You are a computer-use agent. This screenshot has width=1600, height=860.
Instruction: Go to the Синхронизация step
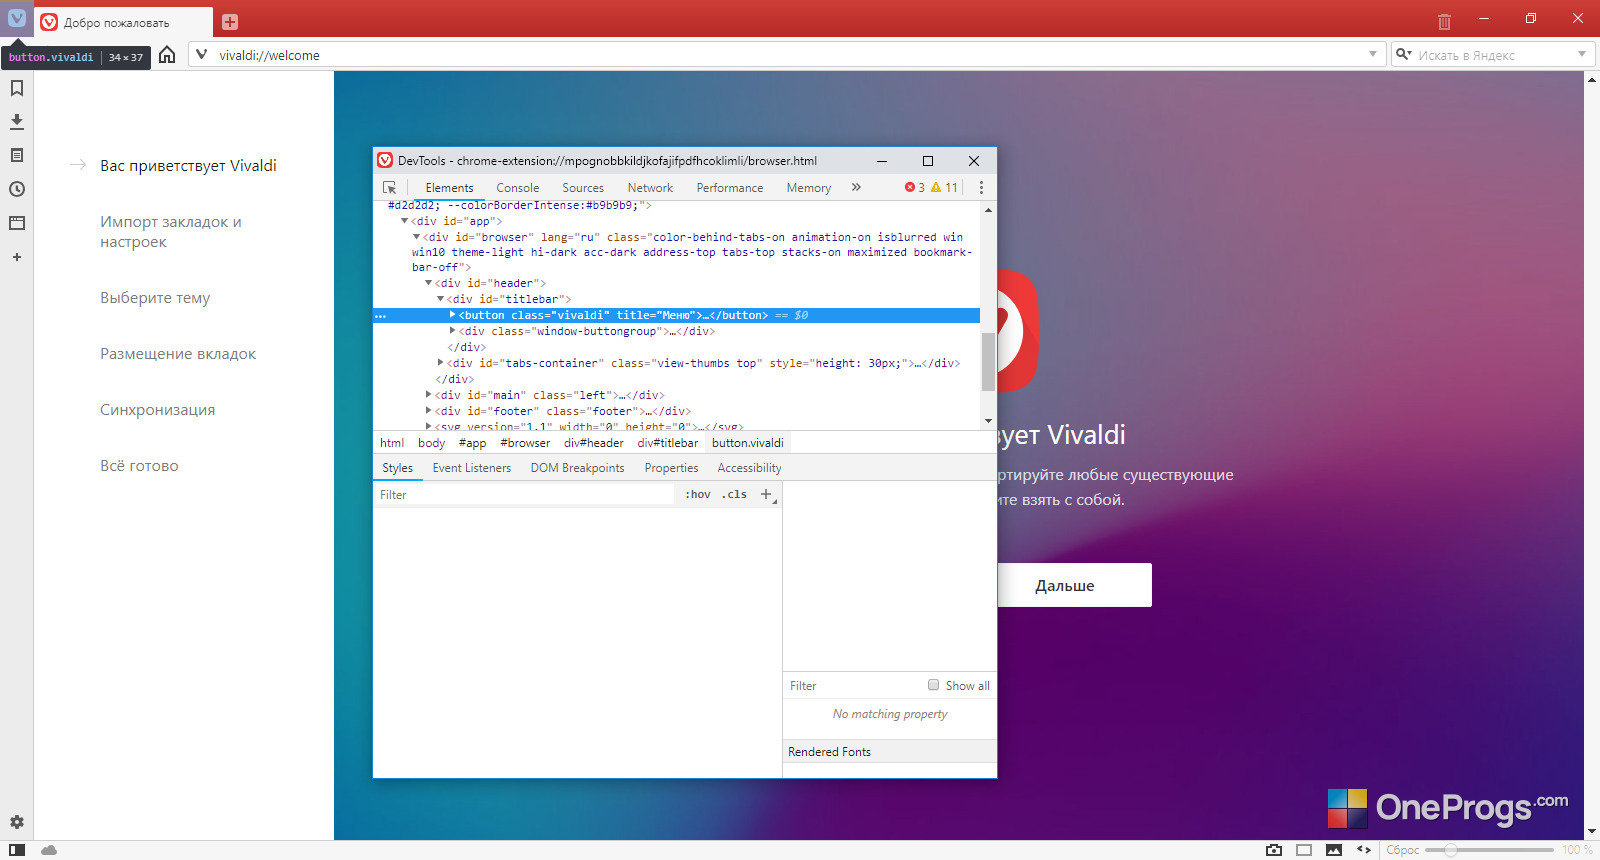(158, 410)
